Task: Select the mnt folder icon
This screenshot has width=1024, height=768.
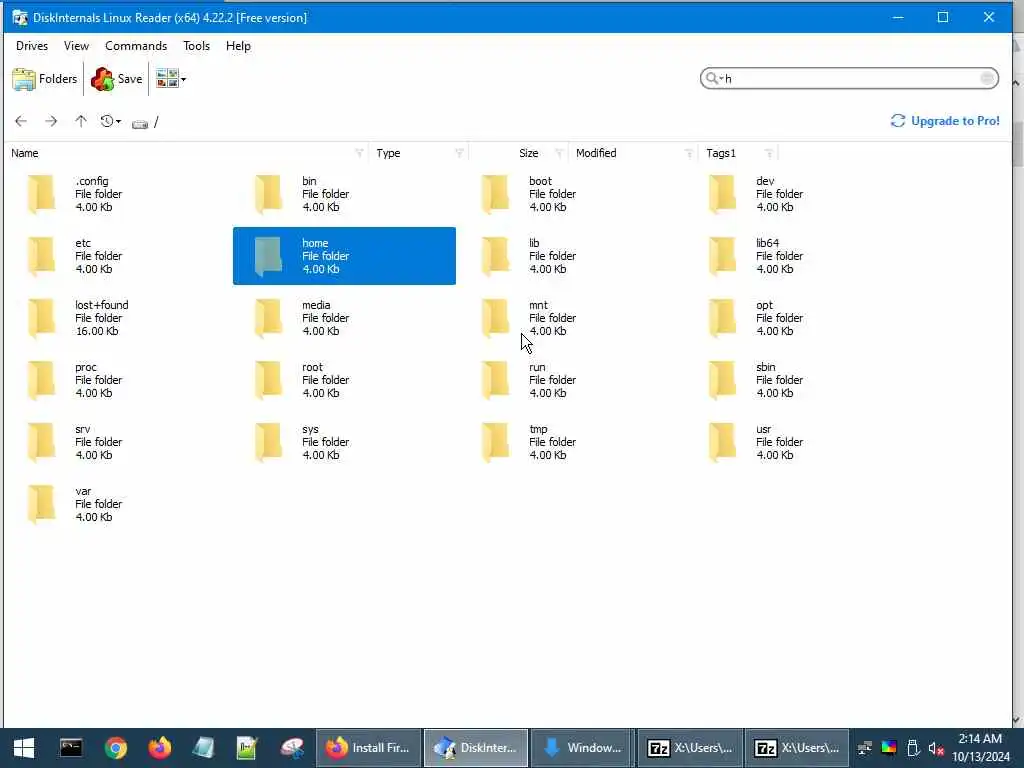Action: tap(496, 318)
